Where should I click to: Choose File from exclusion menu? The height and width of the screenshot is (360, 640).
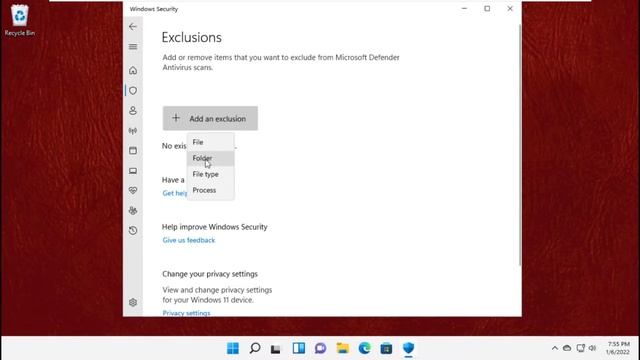[211, 142]
